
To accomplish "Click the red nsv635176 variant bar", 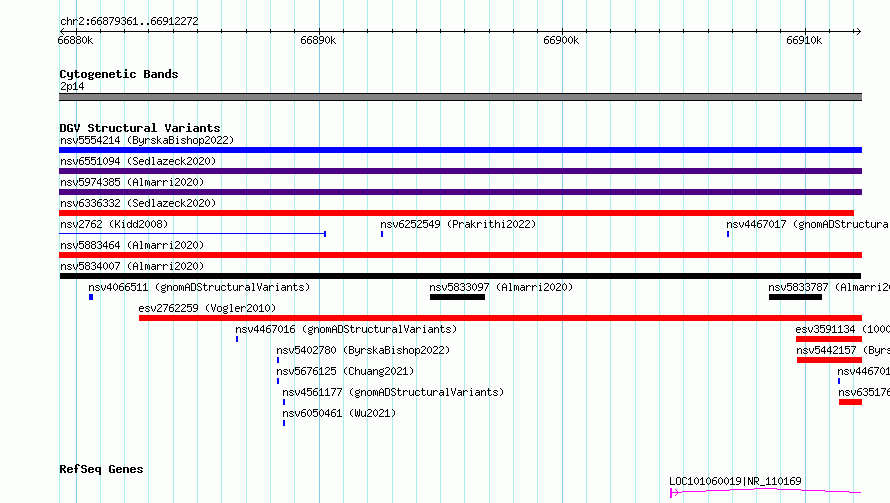I will 850,403.
